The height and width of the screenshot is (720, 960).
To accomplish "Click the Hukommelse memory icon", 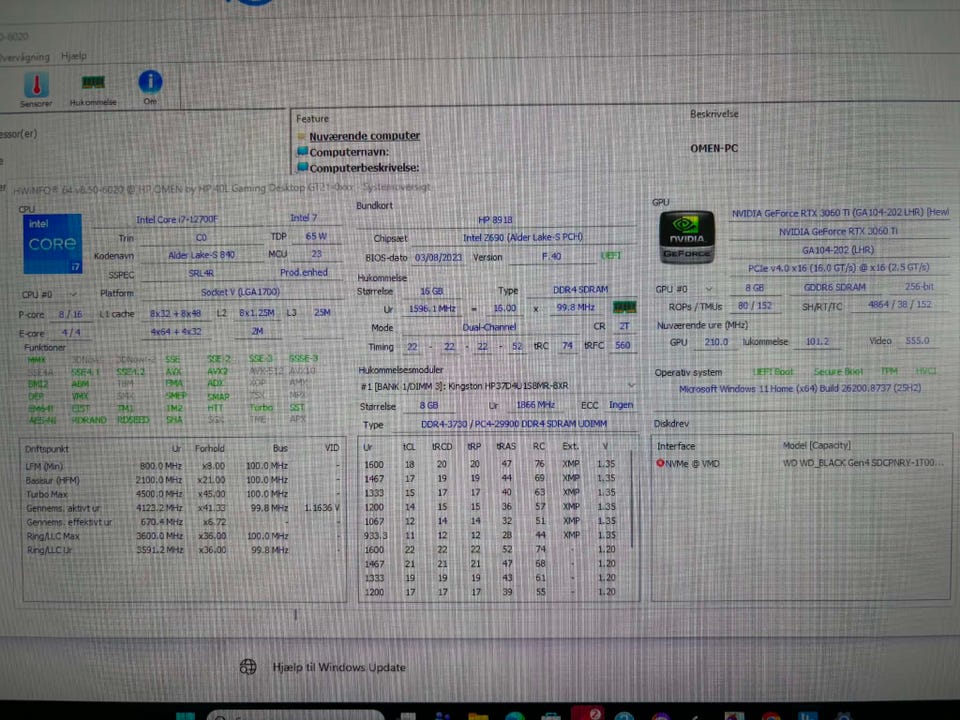I will [93, 82].
